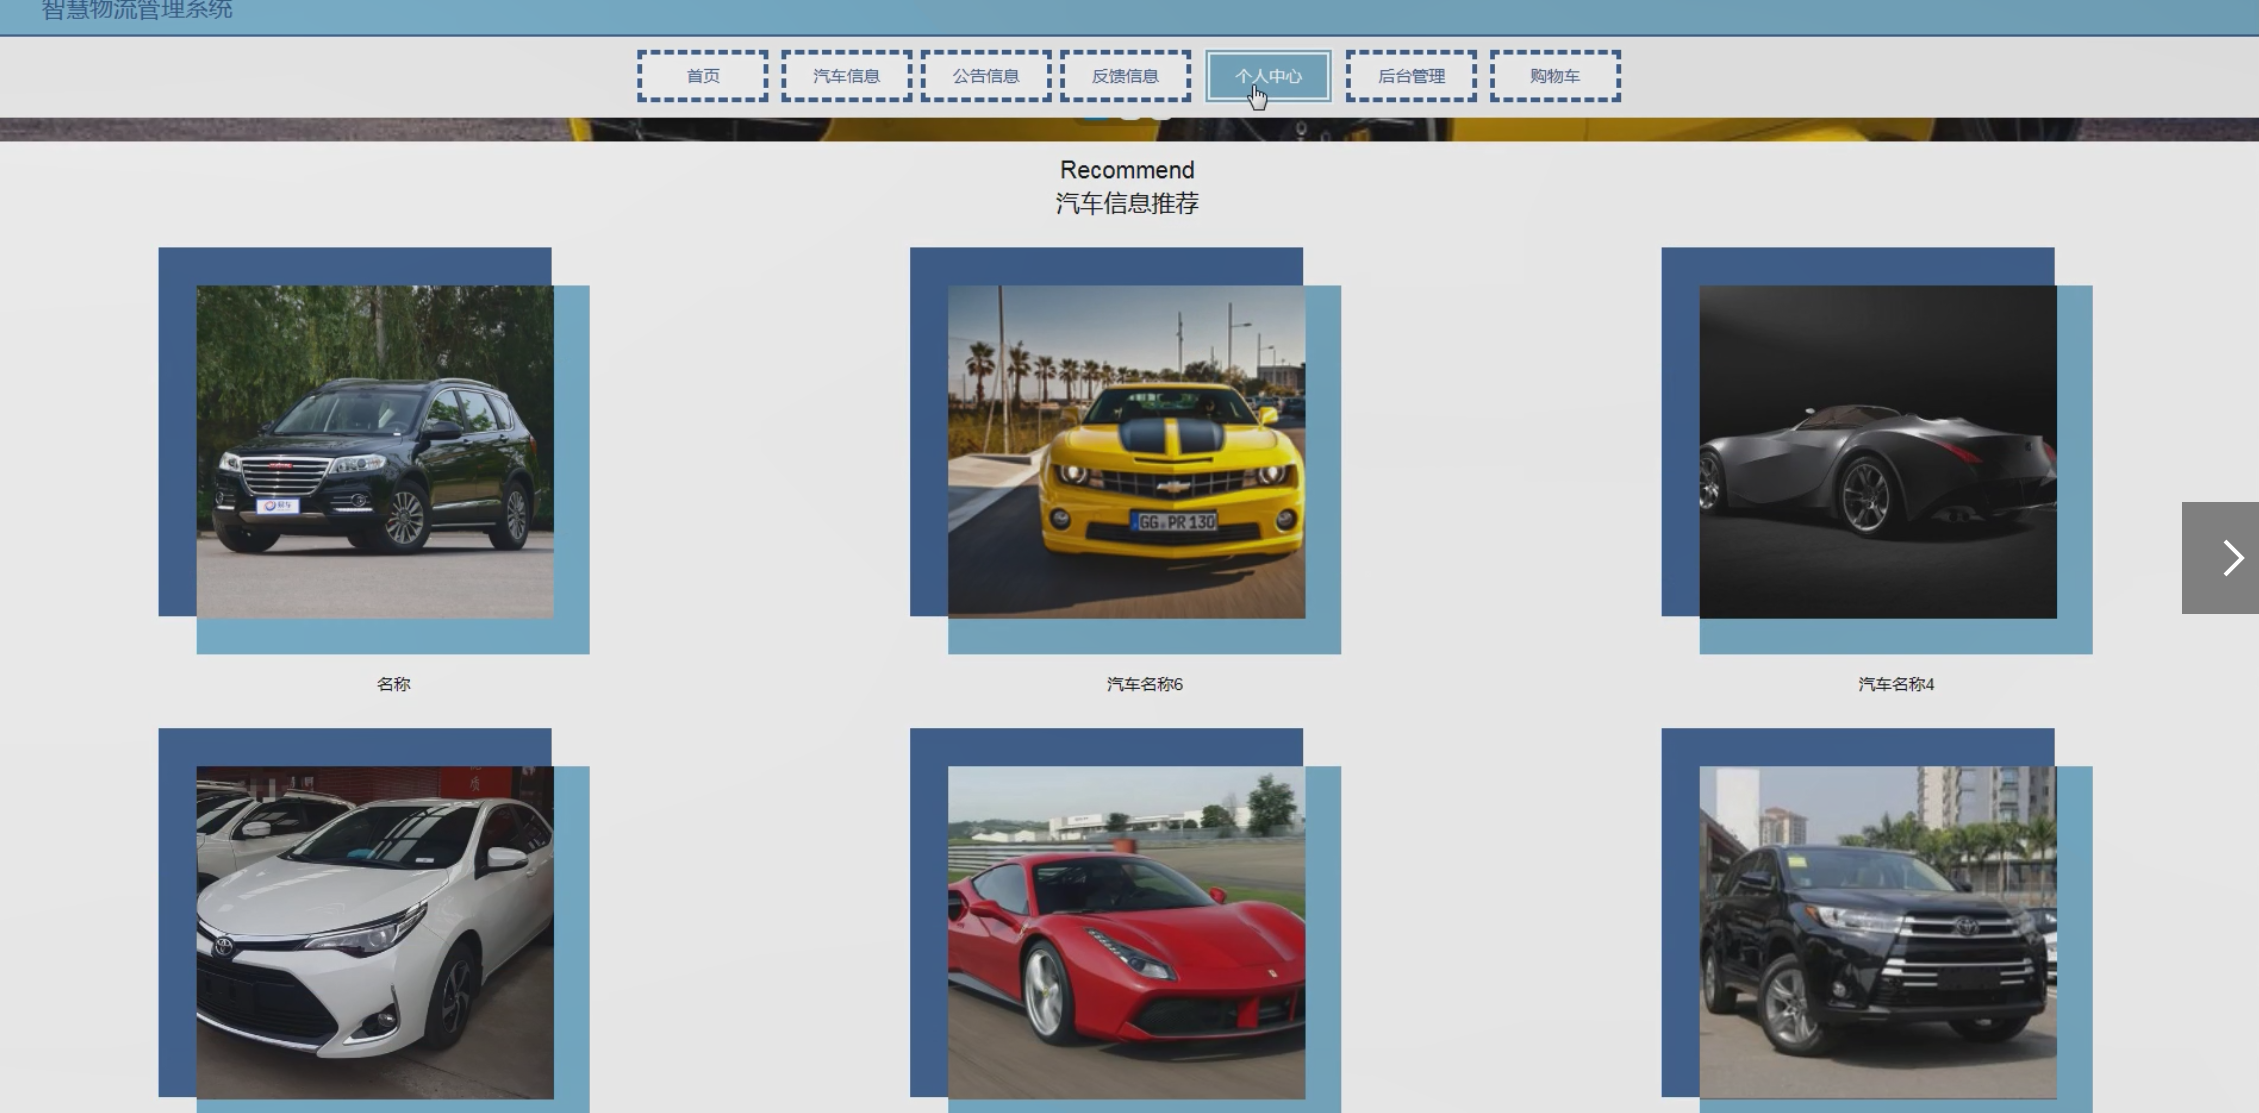The height and width of the screenshot is (1113, 2259).
Task: Open the black Haval SUV thumbnail
Action: 375,451
